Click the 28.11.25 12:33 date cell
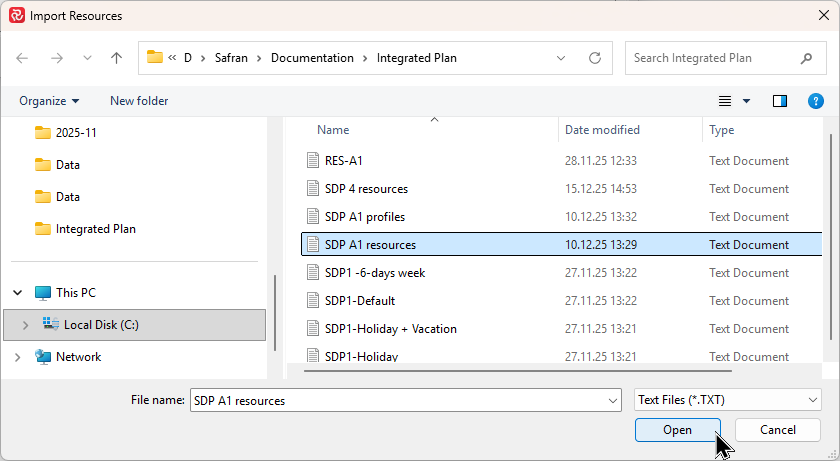Screen dimensions: 840x461 [x=601, y=161]
